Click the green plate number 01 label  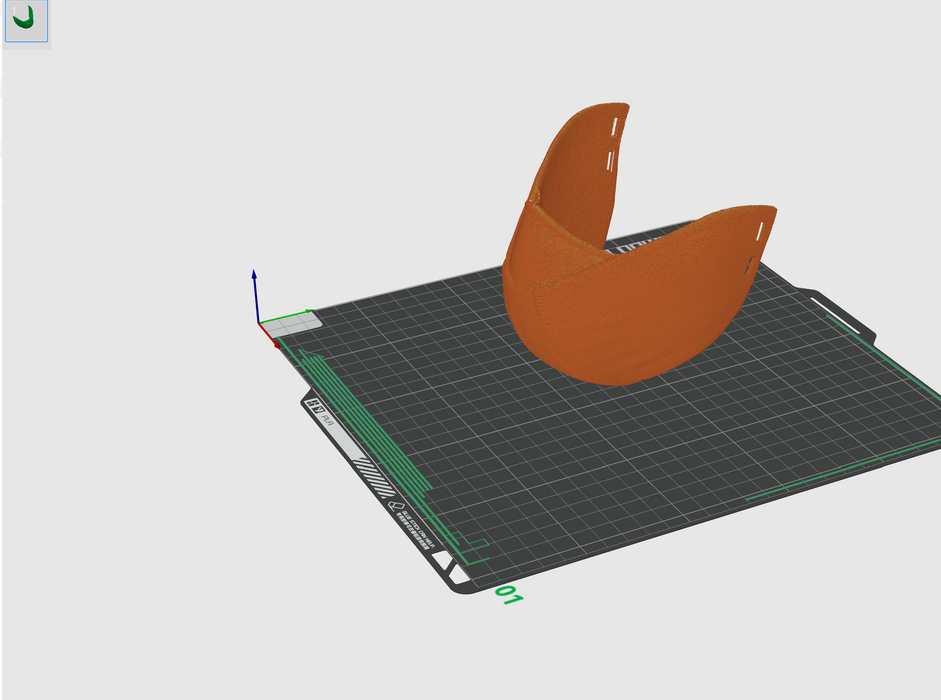(509, 596)
